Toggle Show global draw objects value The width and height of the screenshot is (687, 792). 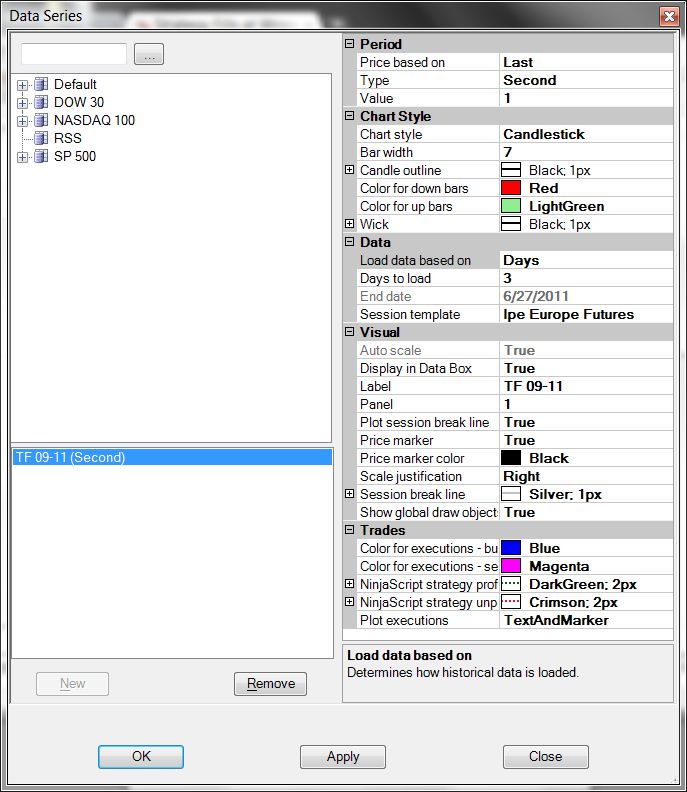[586, 512]
